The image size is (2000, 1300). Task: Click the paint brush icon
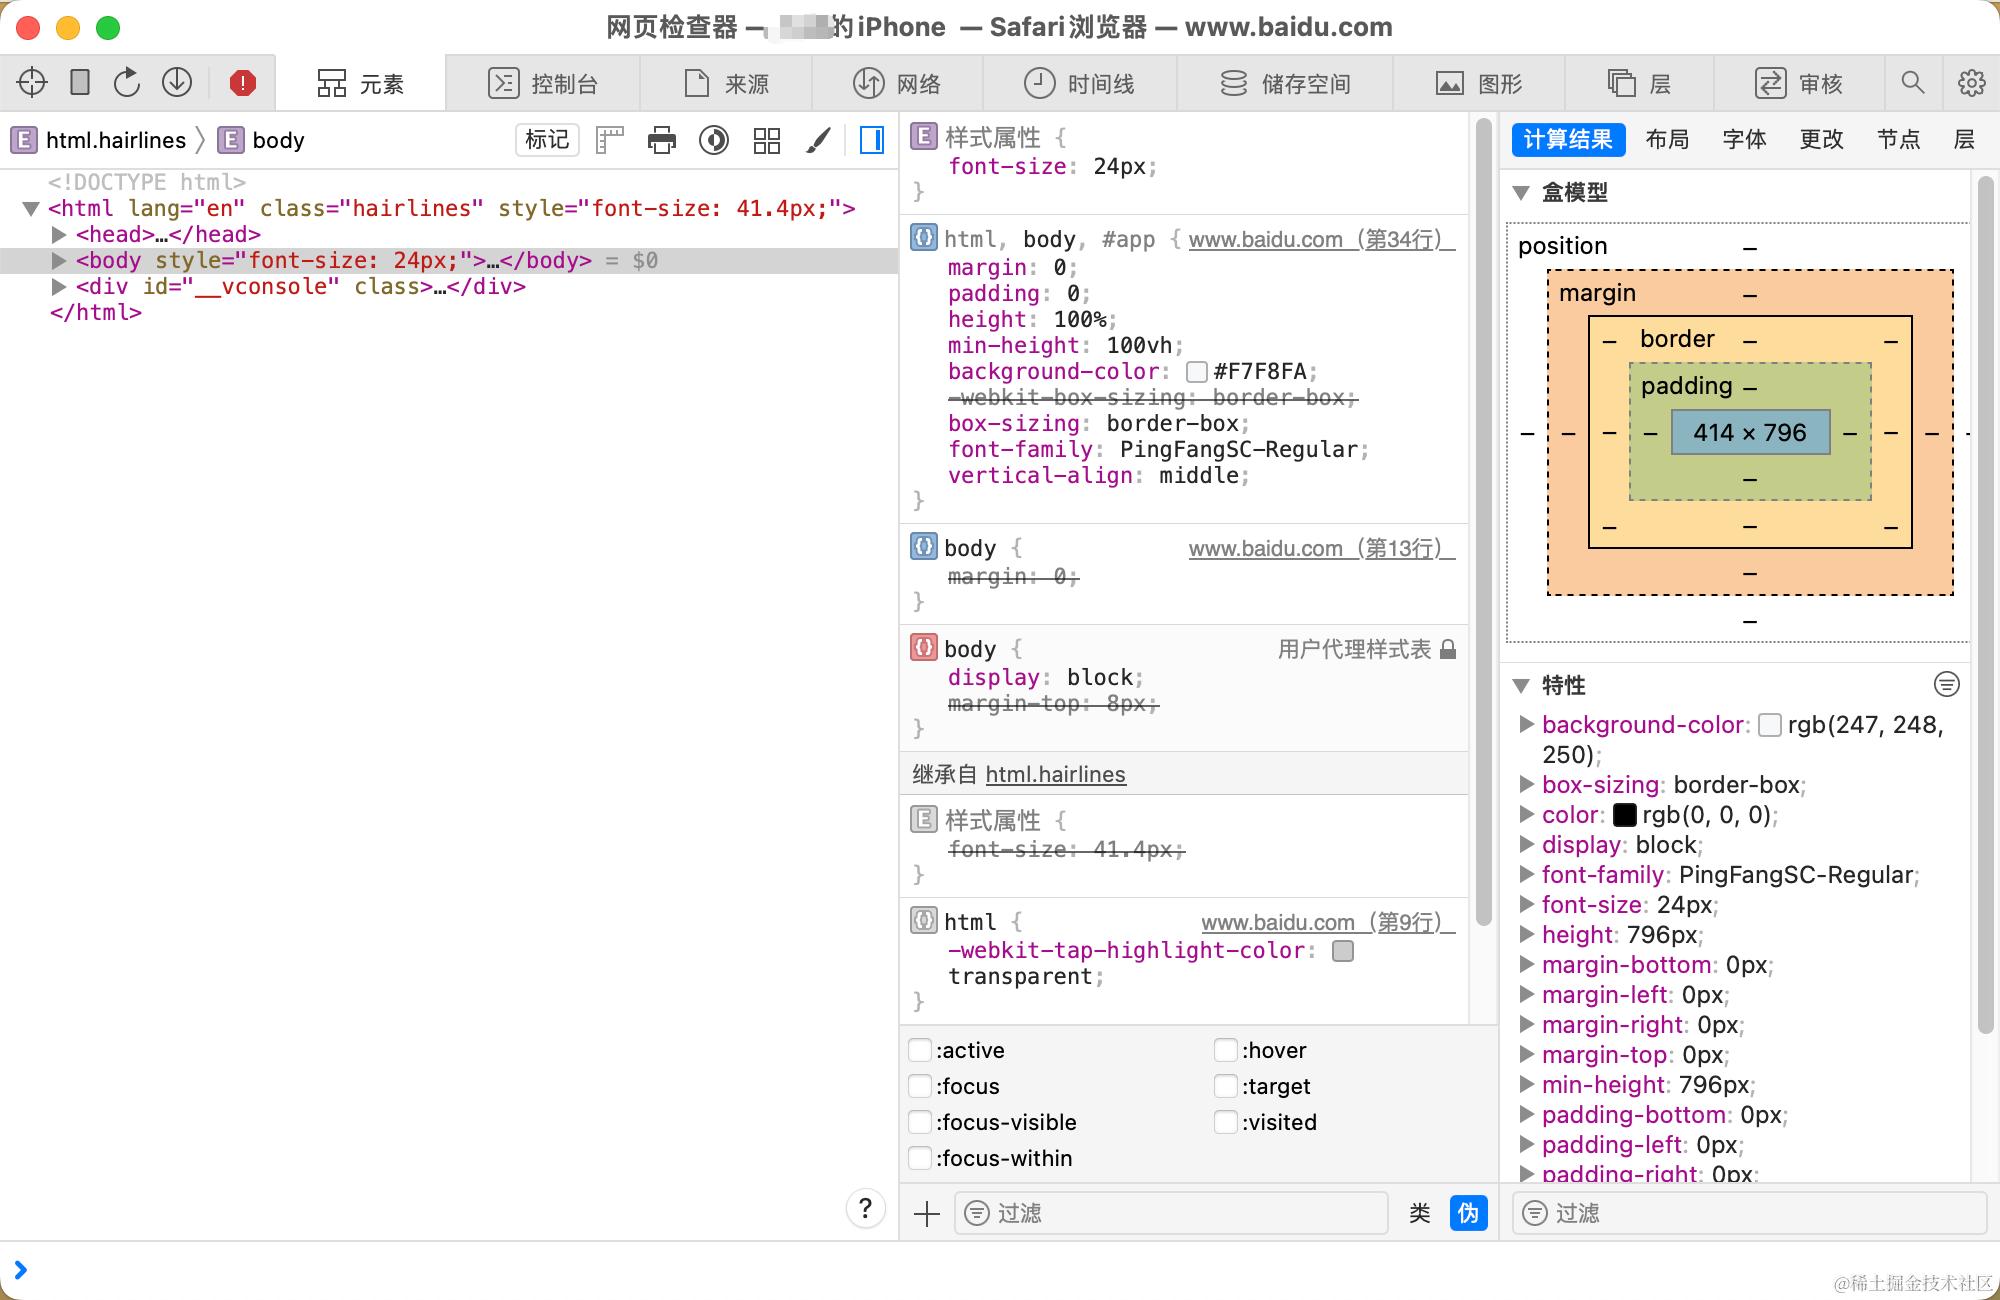818,140
